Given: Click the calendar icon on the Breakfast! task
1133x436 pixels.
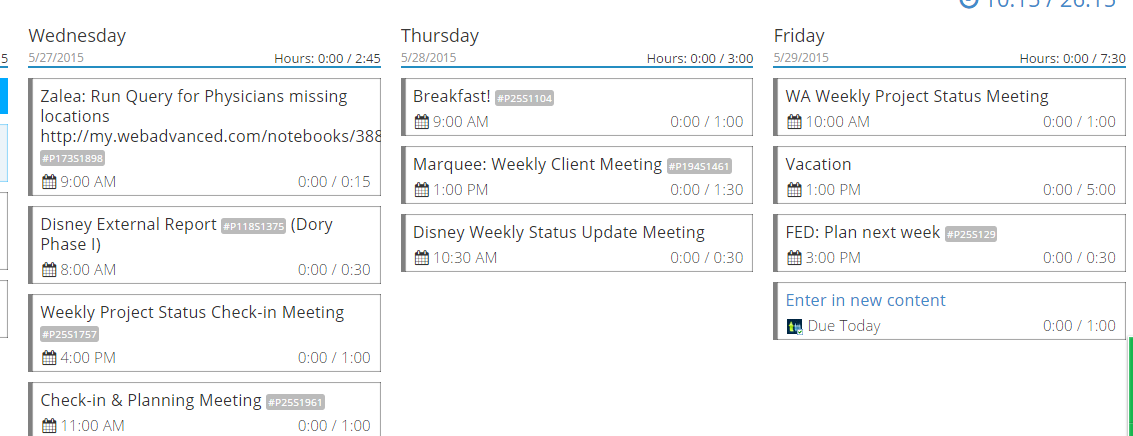Looking at the screenshot, I should 421,122.
